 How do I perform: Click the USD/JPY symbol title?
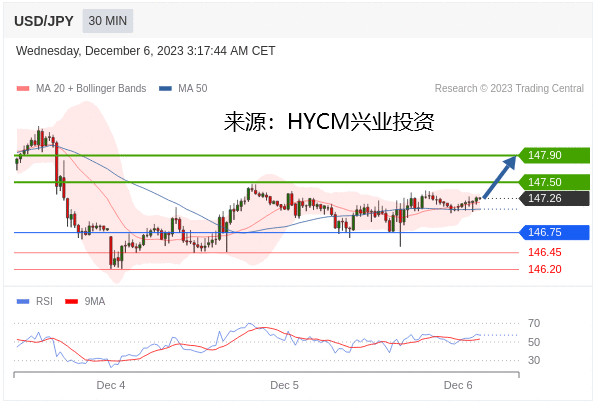tap(44, 21)
